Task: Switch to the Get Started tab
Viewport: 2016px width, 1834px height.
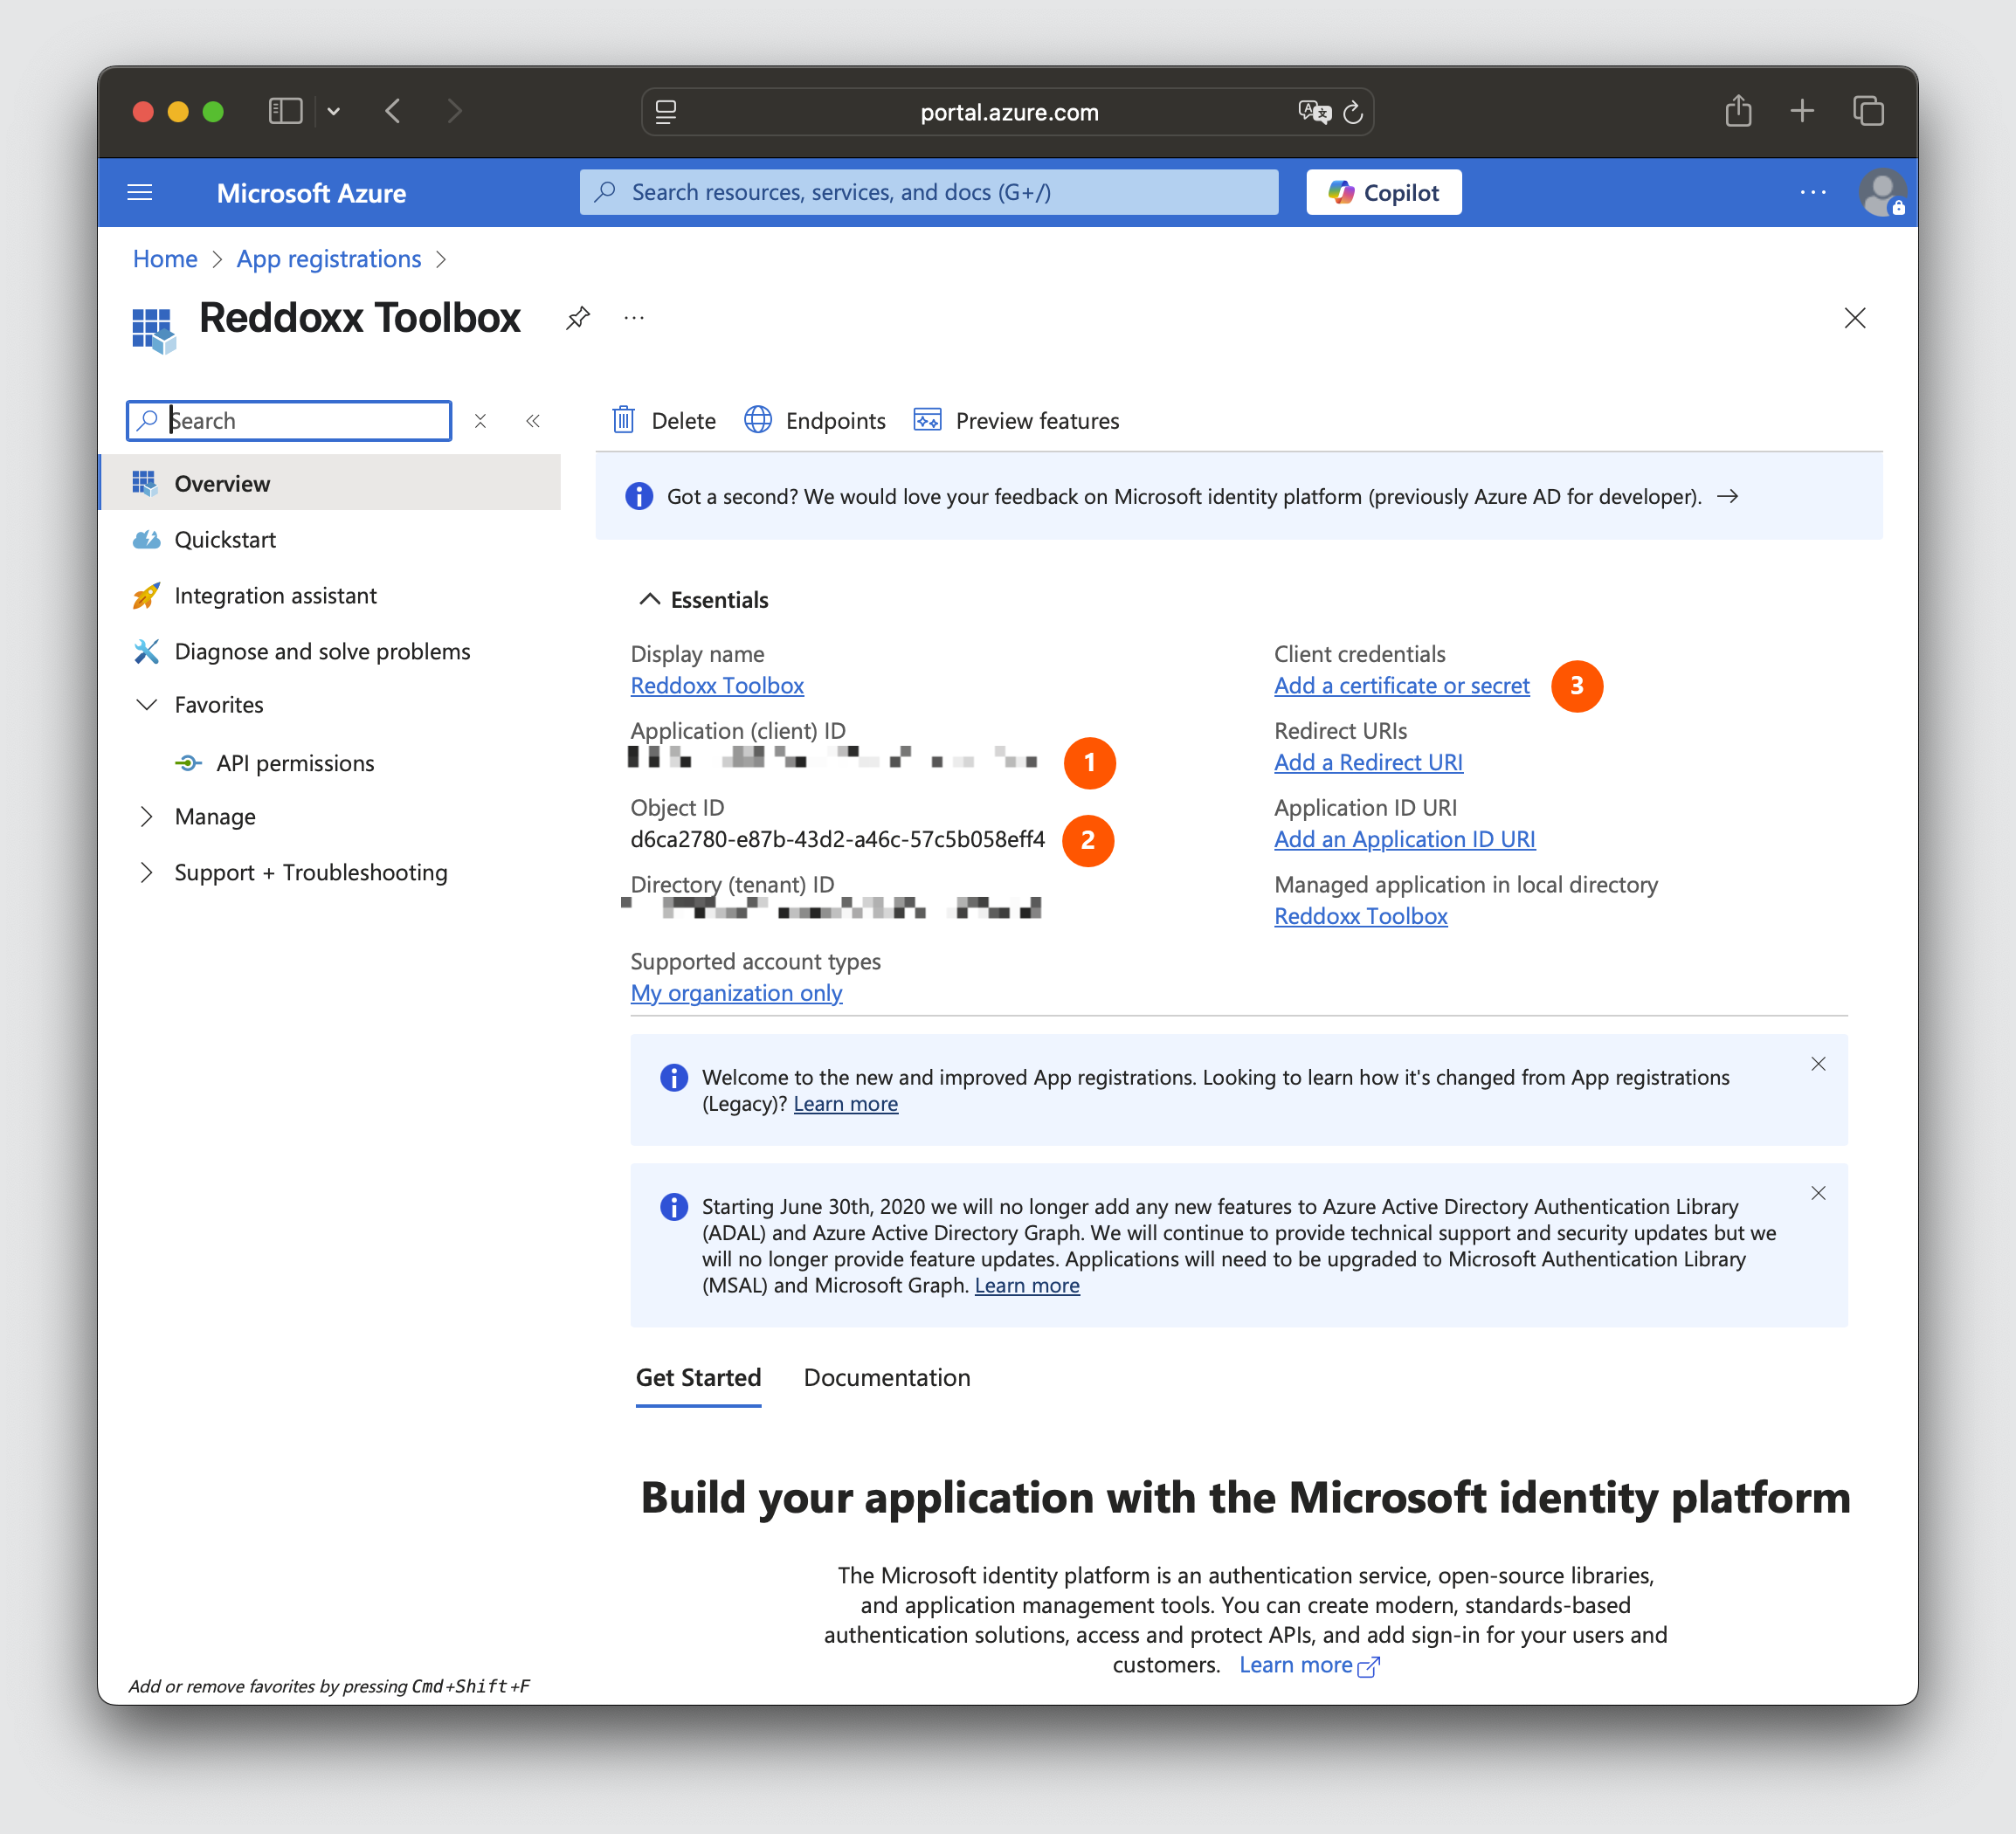Action: click(x=698, y=1377)
